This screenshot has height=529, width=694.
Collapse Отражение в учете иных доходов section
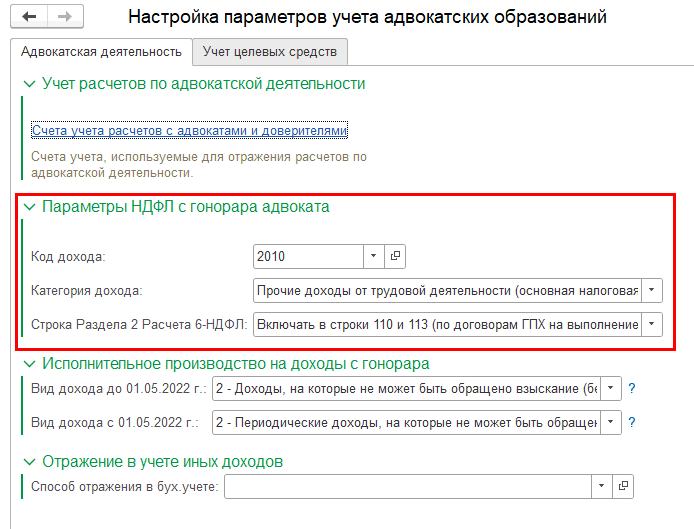(28, 461)
